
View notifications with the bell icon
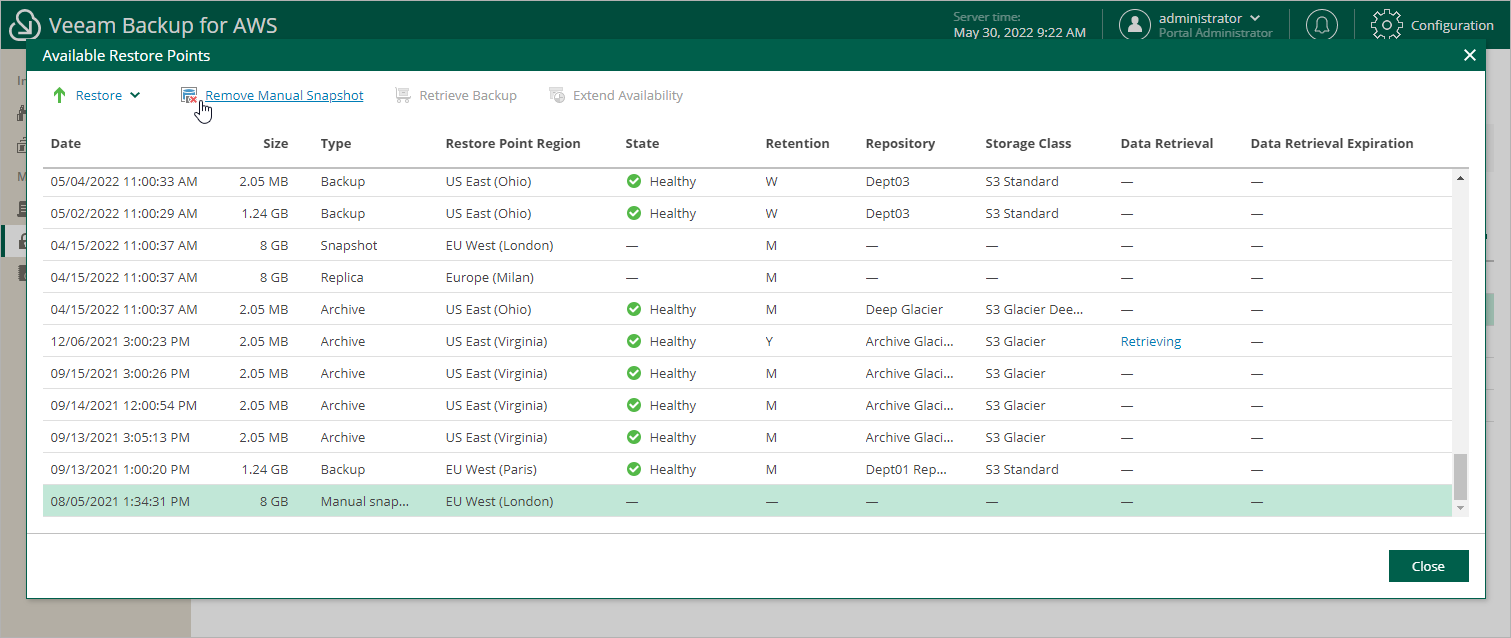[1322, 24]
